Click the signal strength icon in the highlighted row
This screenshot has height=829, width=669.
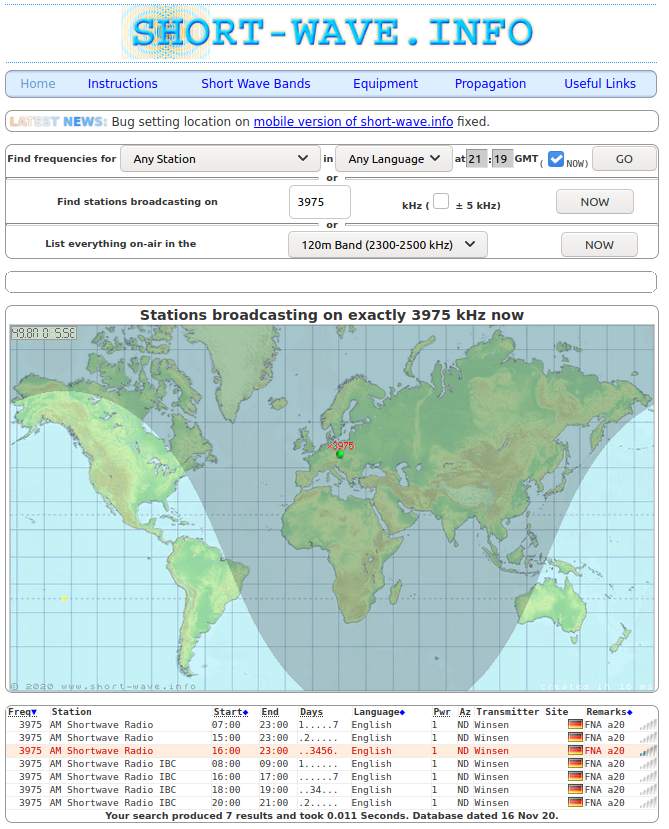pyautogui.click(x=648, y=751)
